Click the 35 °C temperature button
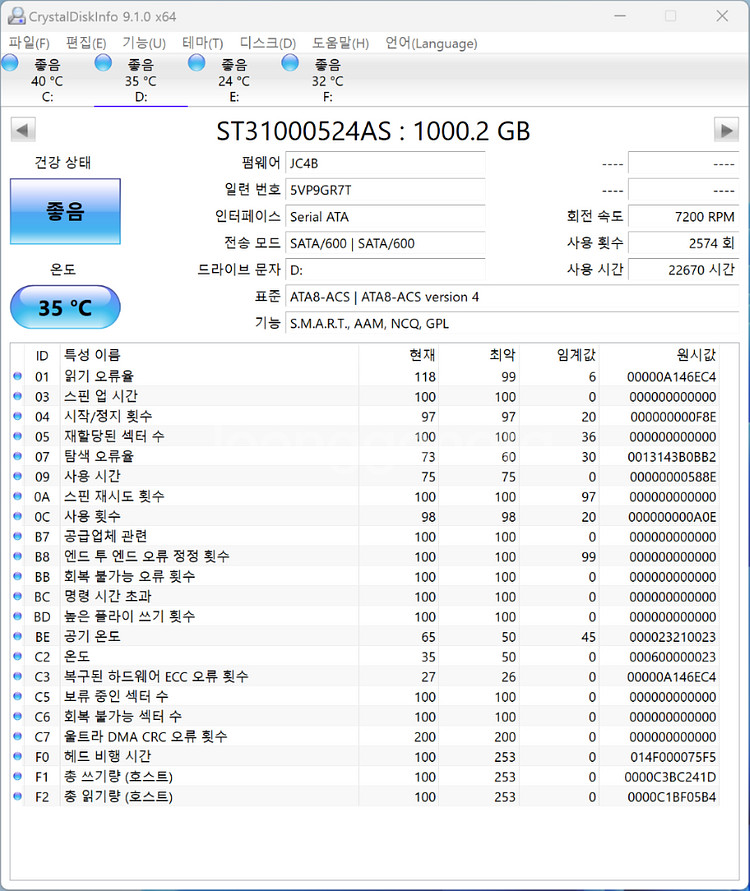 65,307
